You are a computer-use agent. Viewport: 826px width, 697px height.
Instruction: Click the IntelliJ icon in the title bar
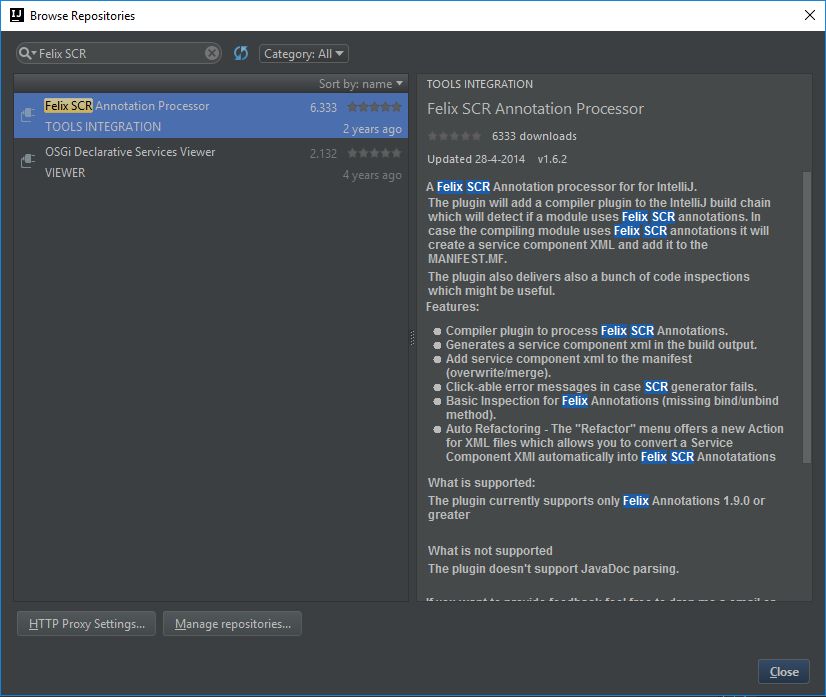tap(17, 15)
